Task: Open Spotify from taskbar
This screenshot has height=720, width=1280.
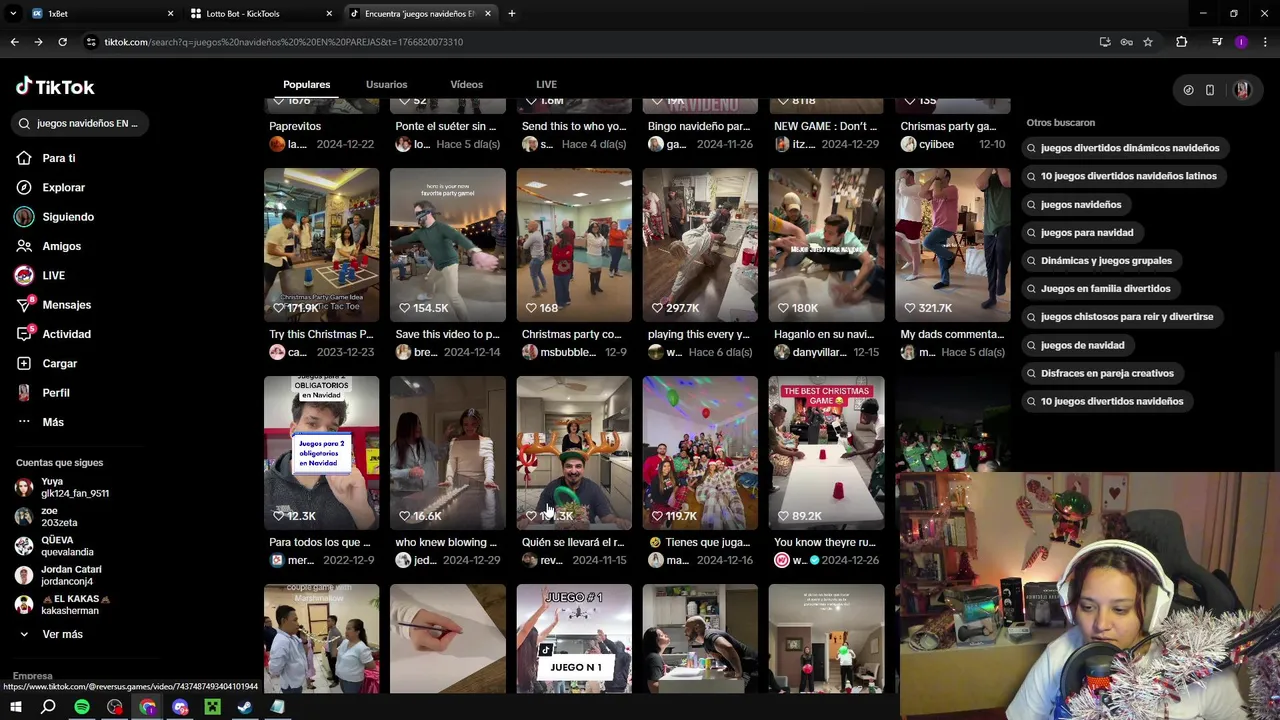Action: click(82, 707)
